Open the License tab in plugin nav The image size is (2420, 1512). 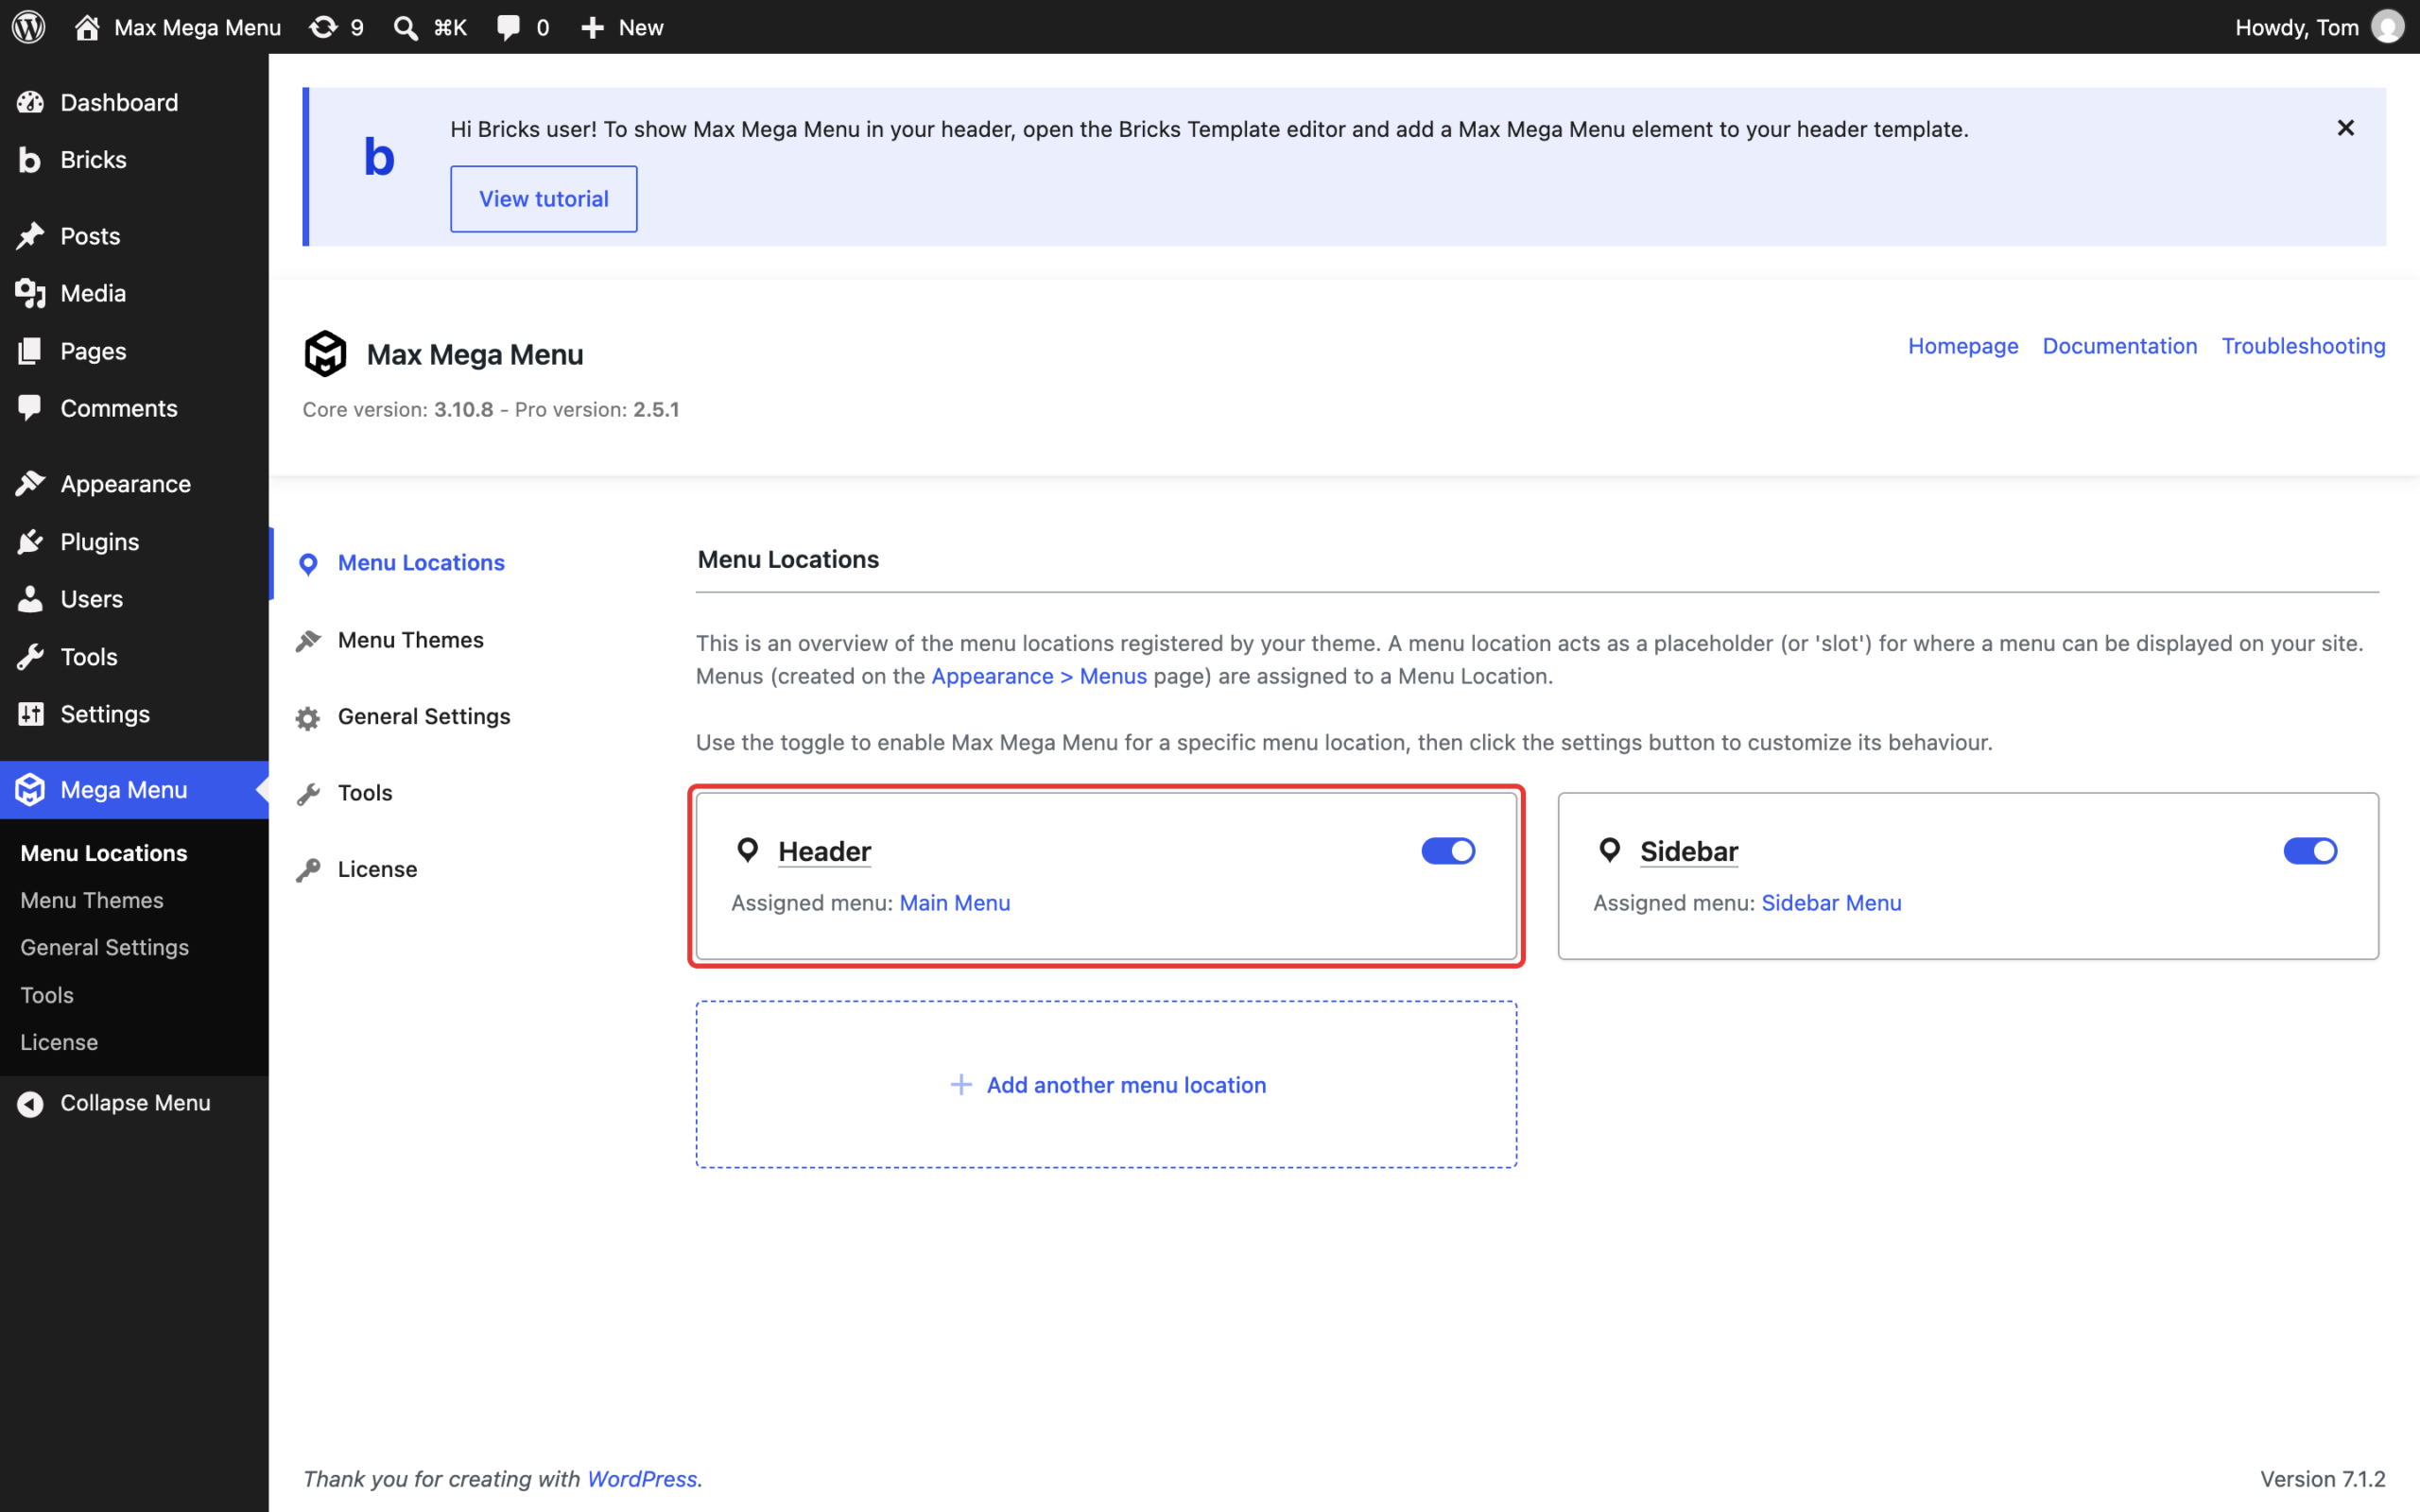tap(377, 869)
